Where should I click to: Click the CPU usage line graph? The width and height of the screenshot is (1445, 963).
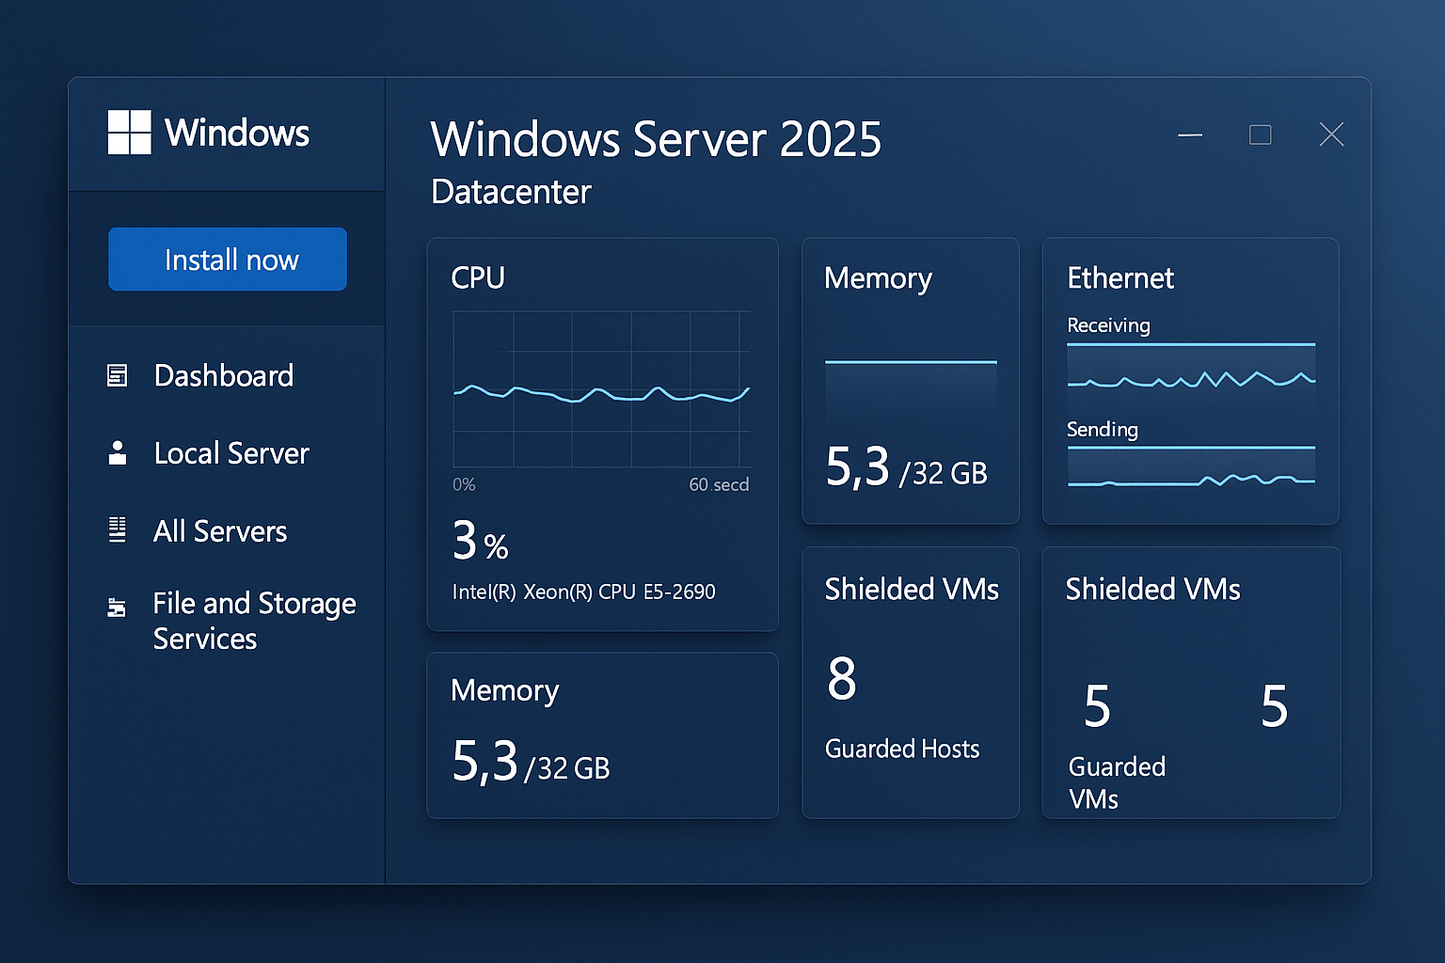click(x=601, y=390)
